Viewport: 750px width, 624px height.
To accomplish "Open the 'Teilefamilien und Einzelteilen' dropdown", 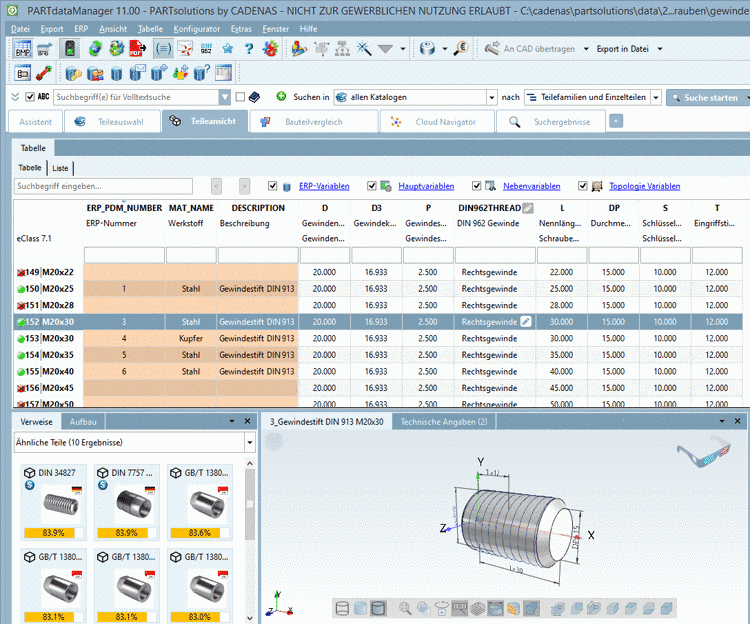I will coord(656,98).
